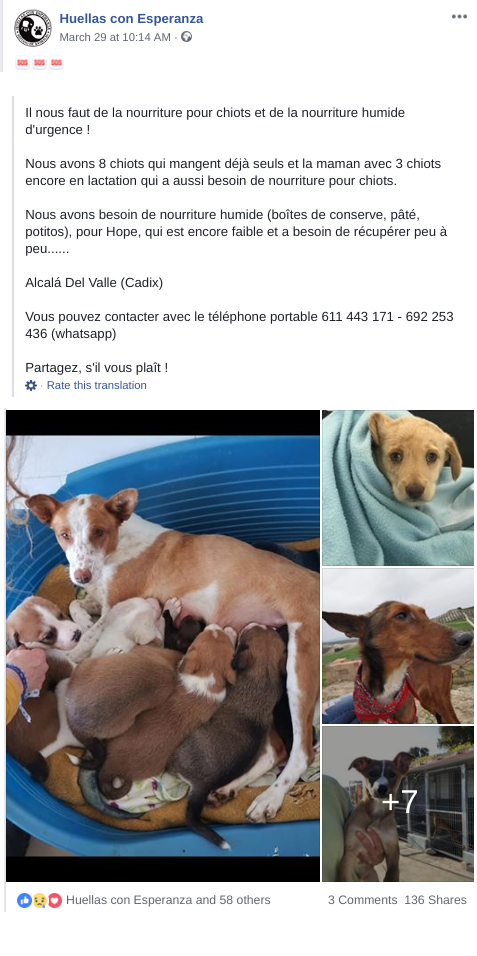
Task: Open the puppy in blue blanket photo
Action: pos(398,488)
